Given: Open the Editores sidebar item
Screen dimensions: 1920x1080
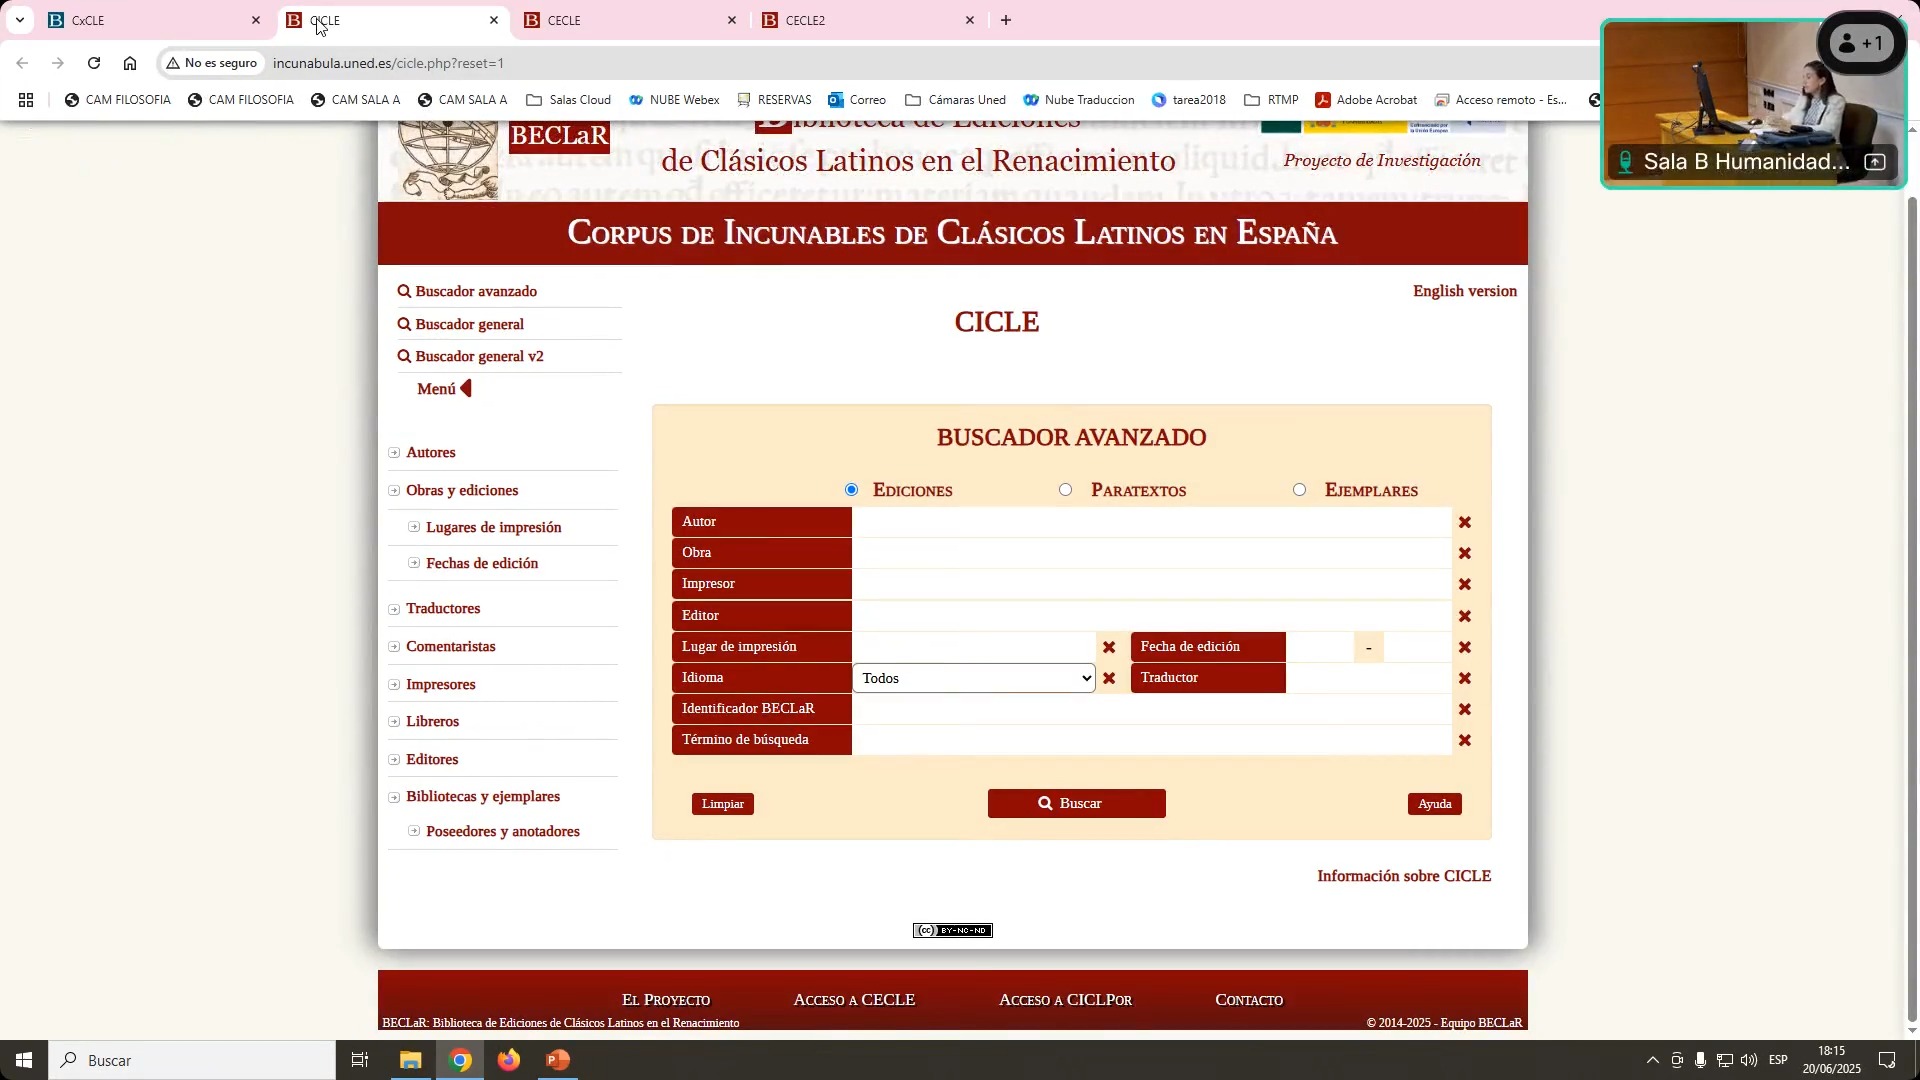Looking at the screenshot, I should coord(432,760).
